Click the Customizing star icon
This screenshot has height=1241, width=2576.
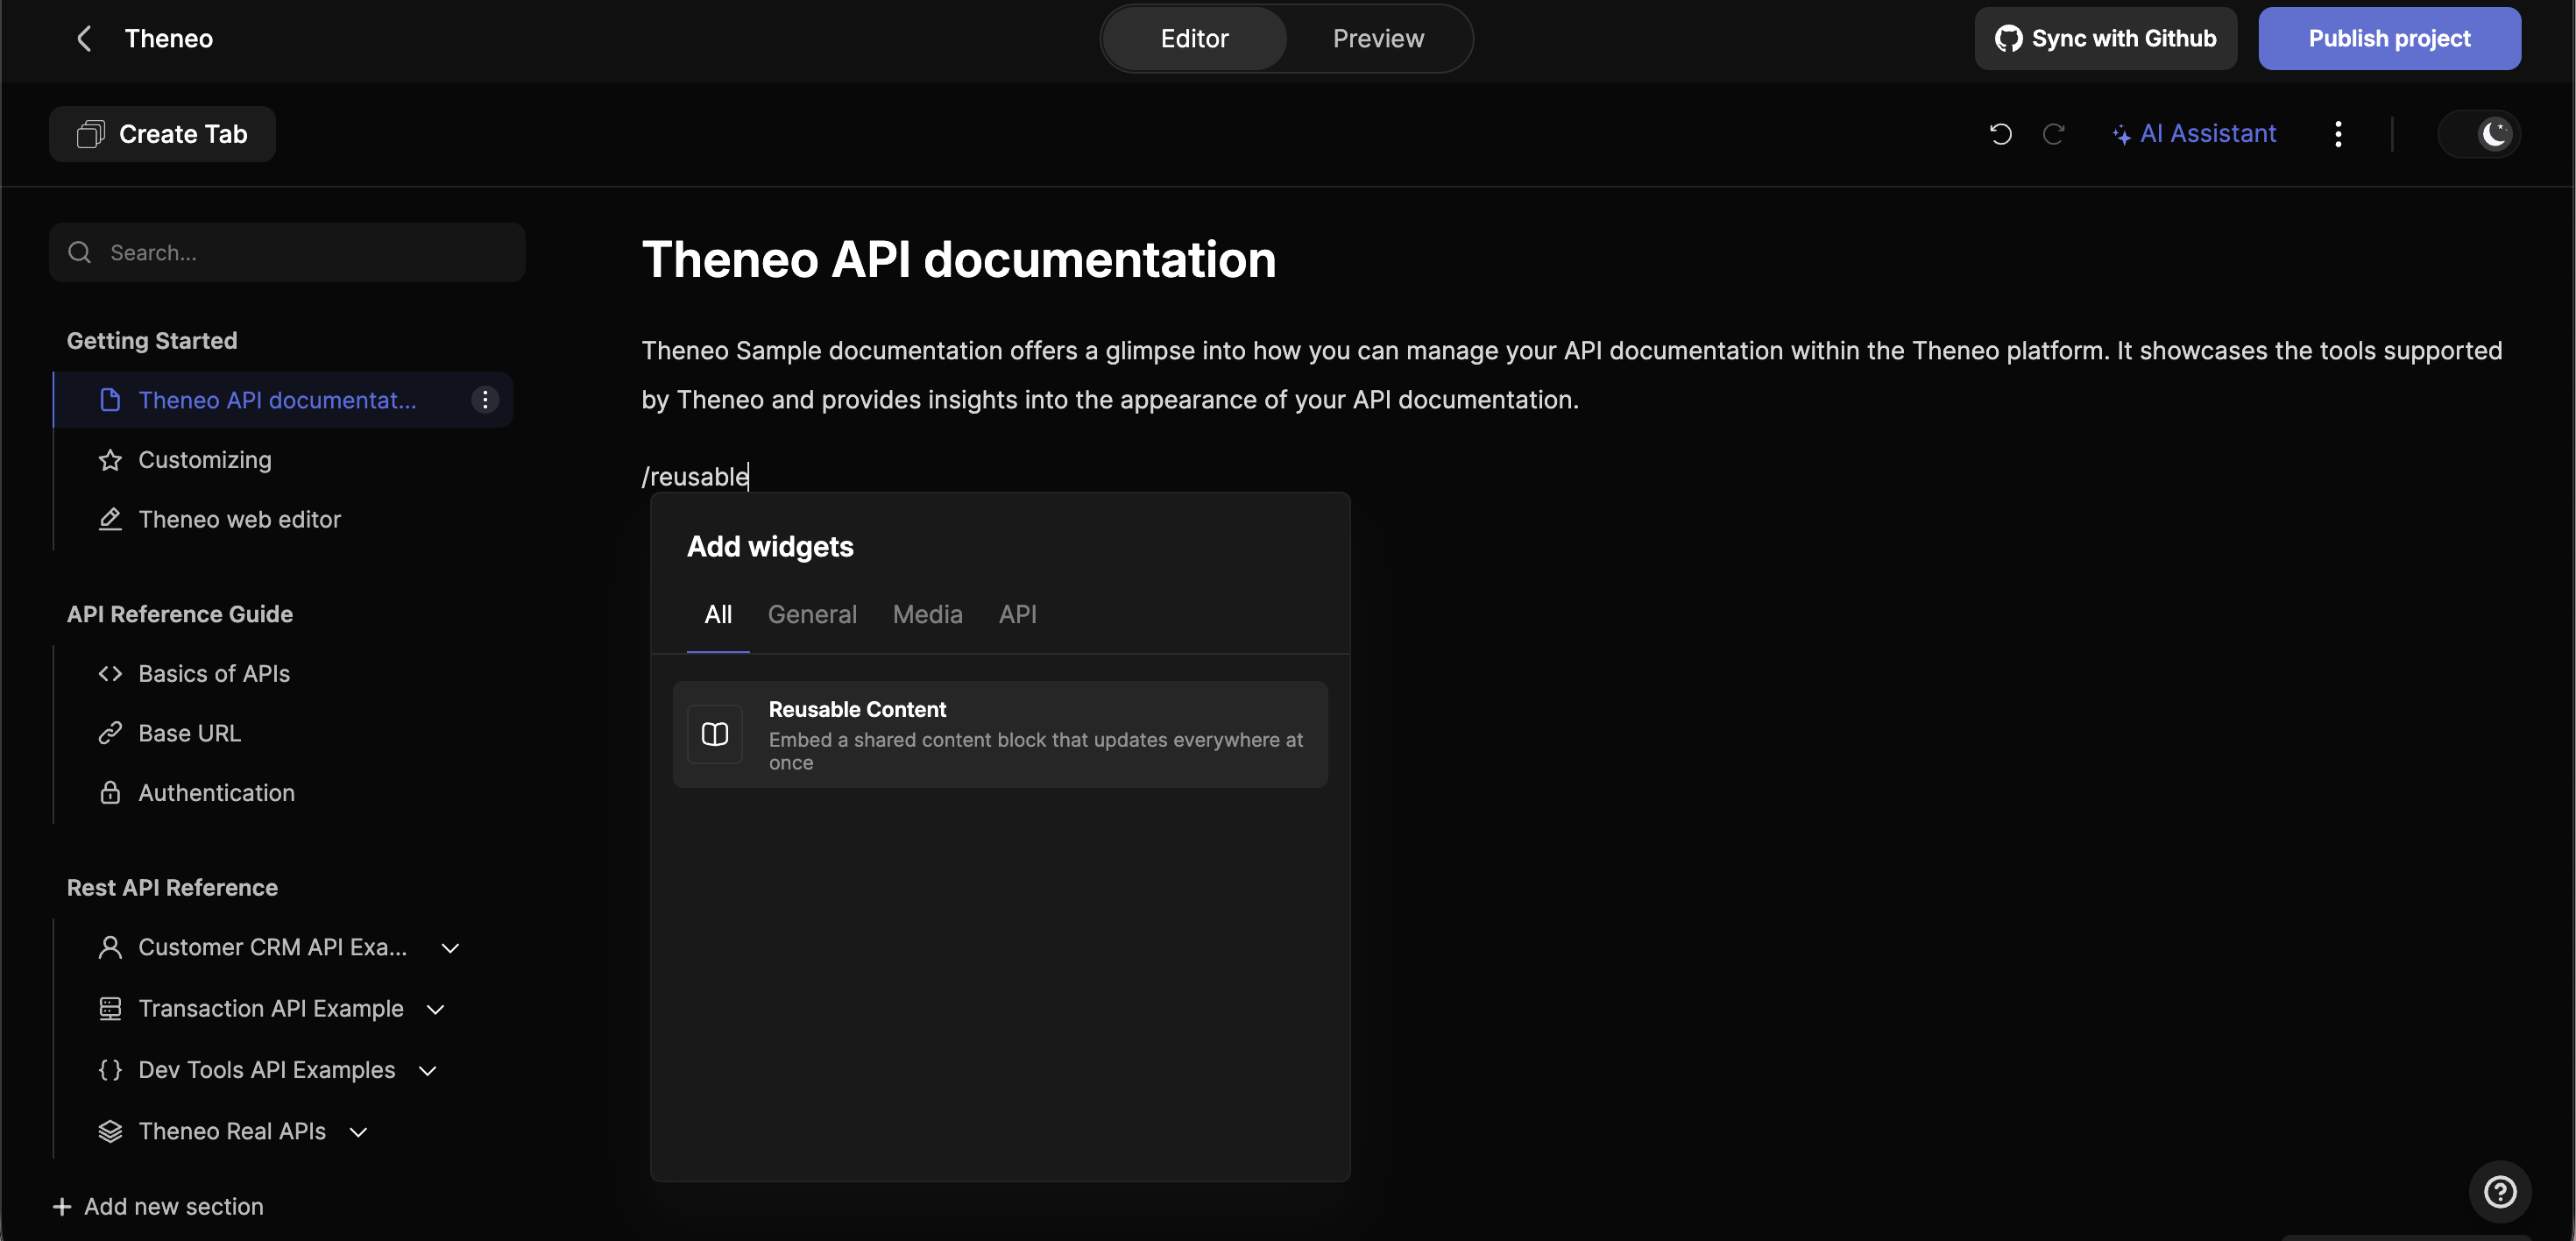pyautogui.click(x=110, y=460)
